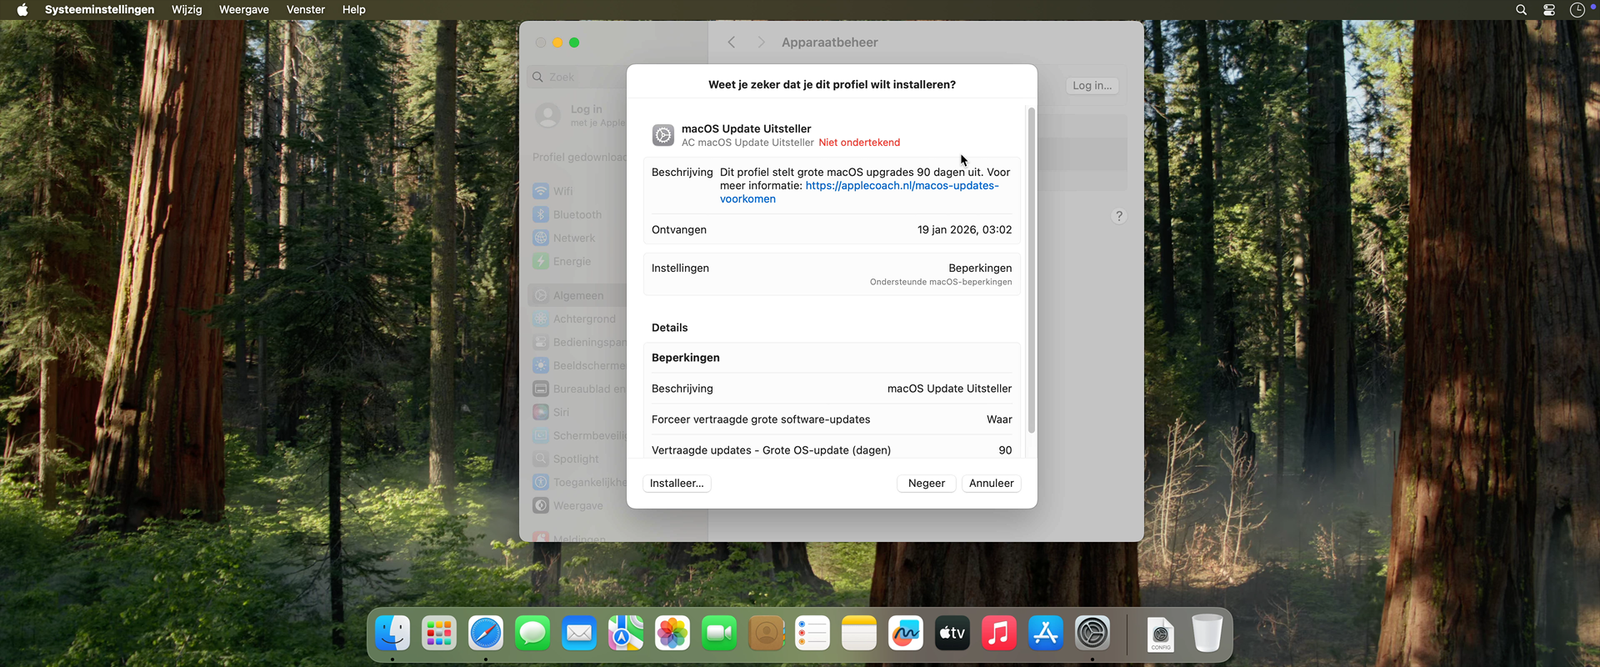Click the Log in... button in the background window
Screen dimensions: 1600x667
click(x=1092, y=86)
